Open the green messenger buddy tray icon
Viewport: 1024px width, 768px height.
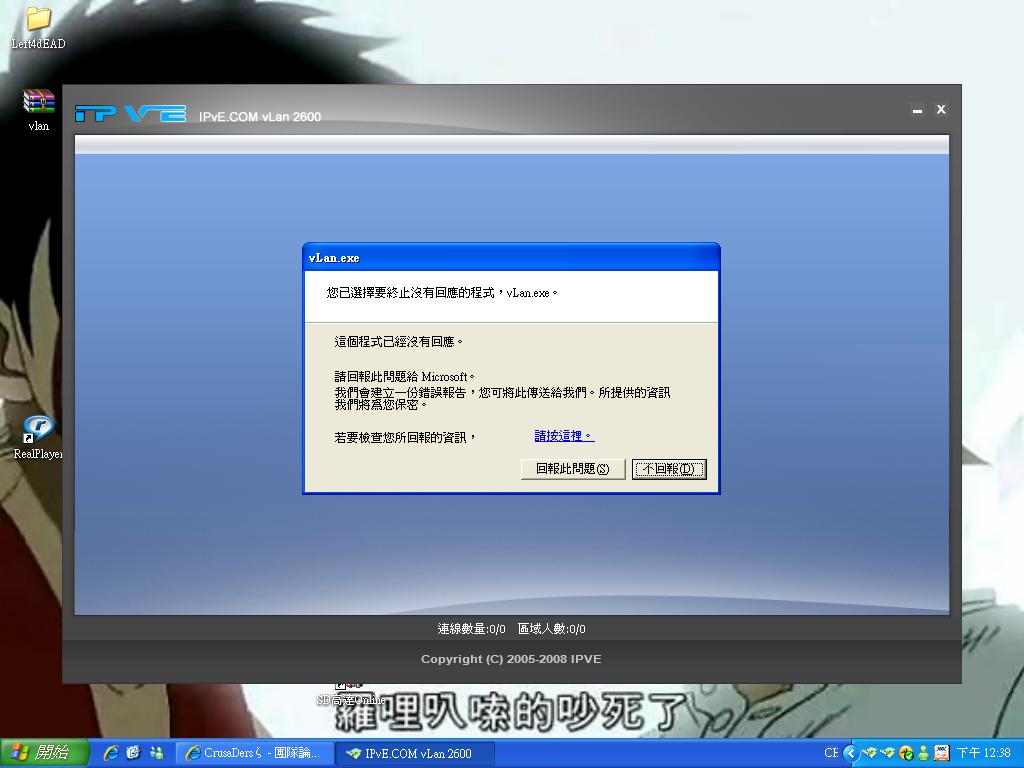(923, 753)
